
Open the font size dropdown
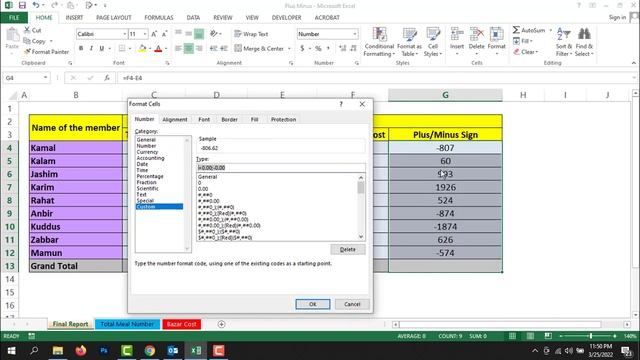click(x=144, y=34)
